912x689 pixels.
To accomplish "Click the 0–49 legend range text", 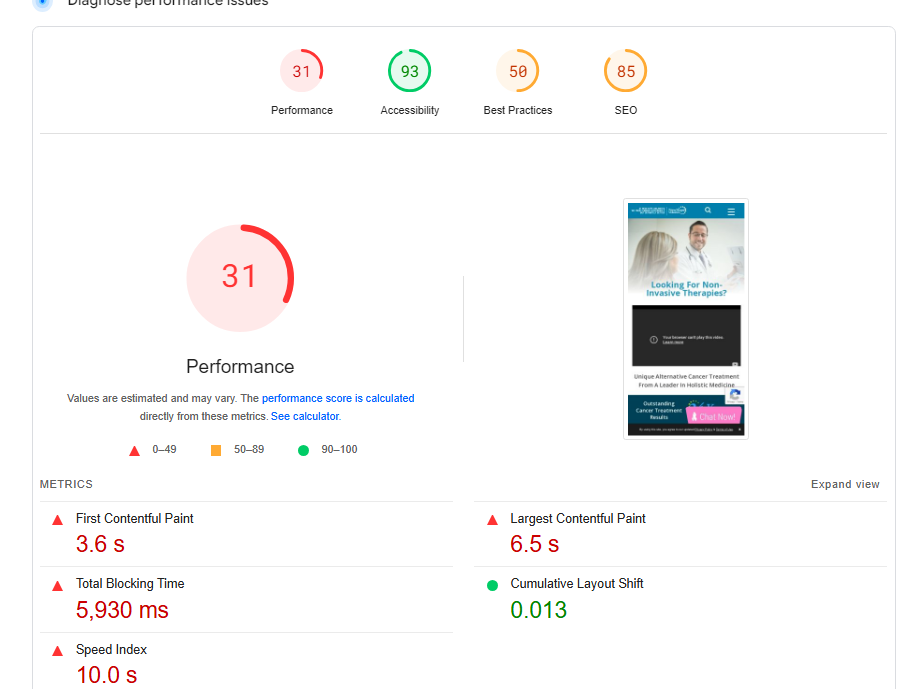I will point(164,449).
